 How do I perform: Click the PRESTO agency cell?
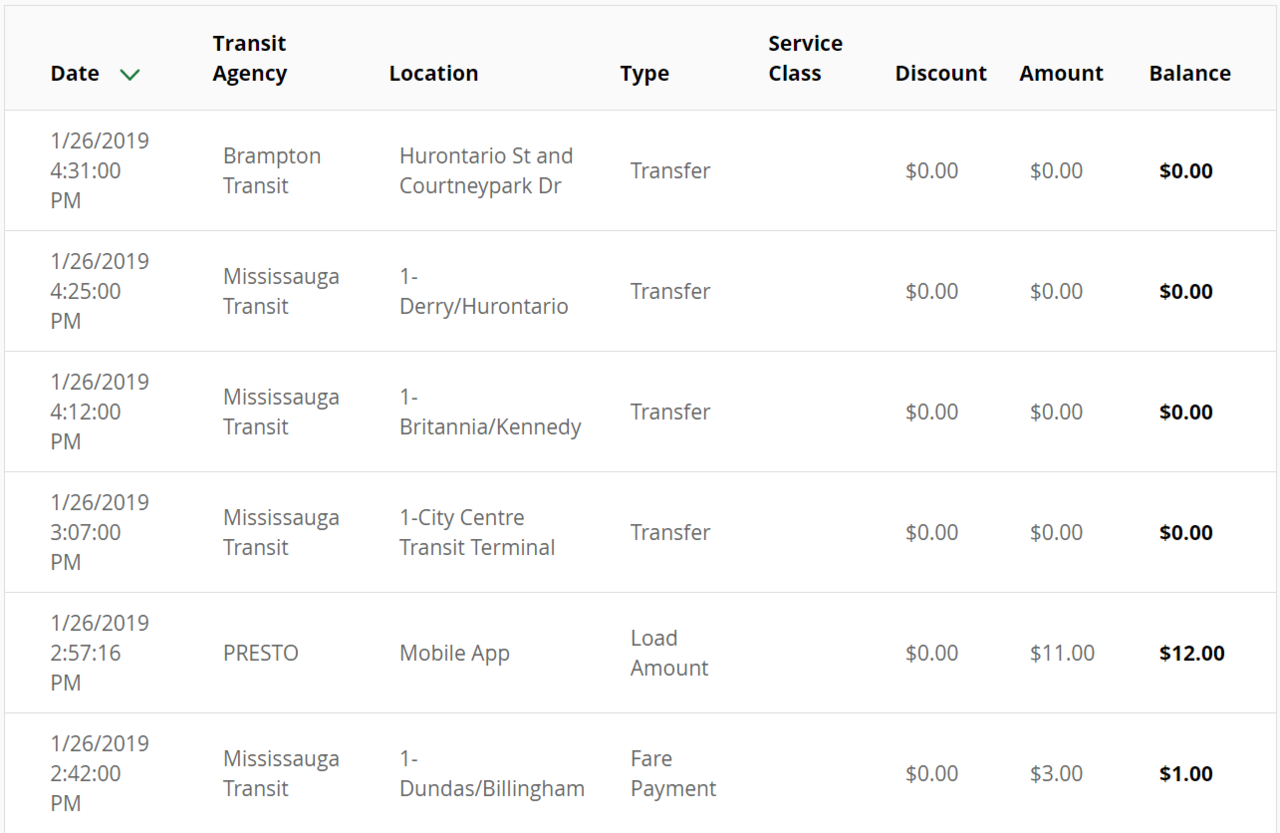coord(260,653)
